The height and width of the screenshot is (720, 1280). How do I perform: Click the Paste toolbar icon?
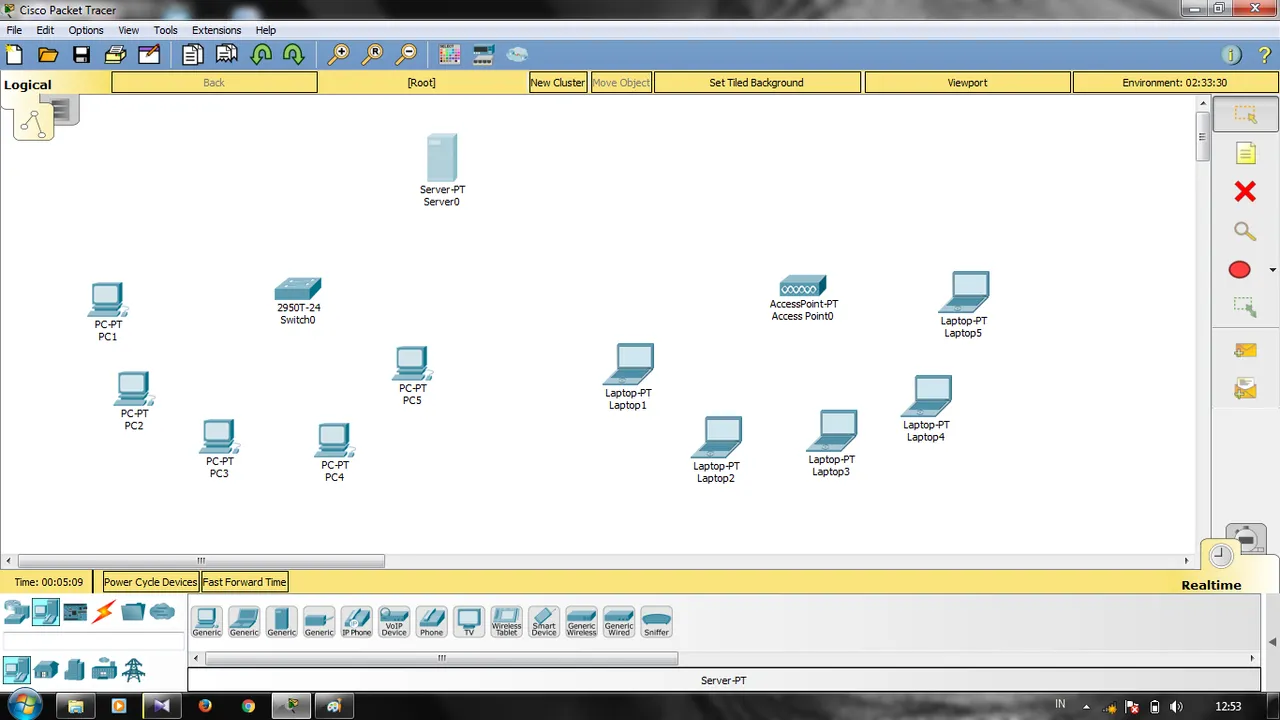click(x=227, y=55)
